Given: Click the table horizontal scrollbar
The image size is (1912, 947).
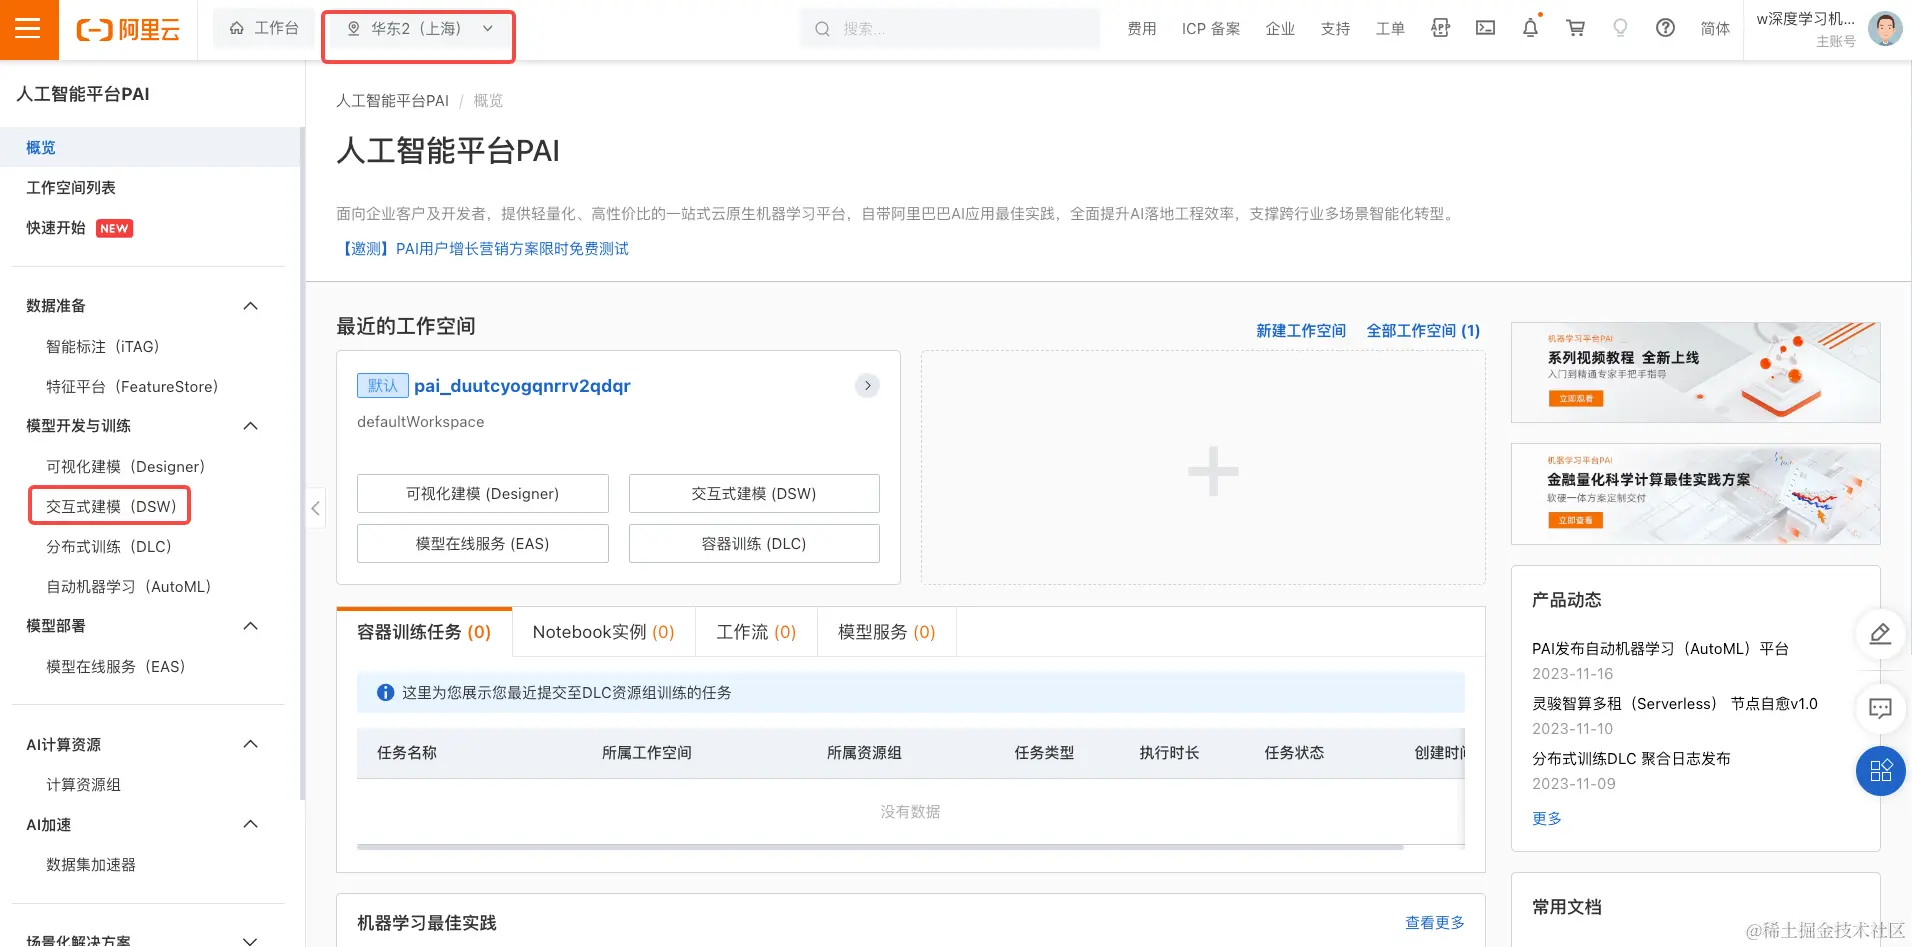Looking at the screenshot, I should click(x=880, y=847).
